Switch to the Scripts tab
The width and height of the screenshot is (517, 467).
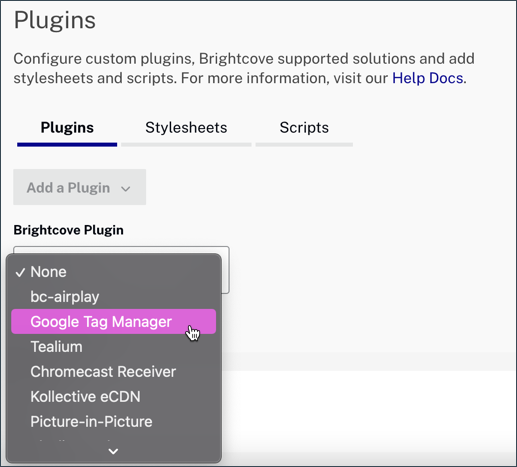point(304,128)
